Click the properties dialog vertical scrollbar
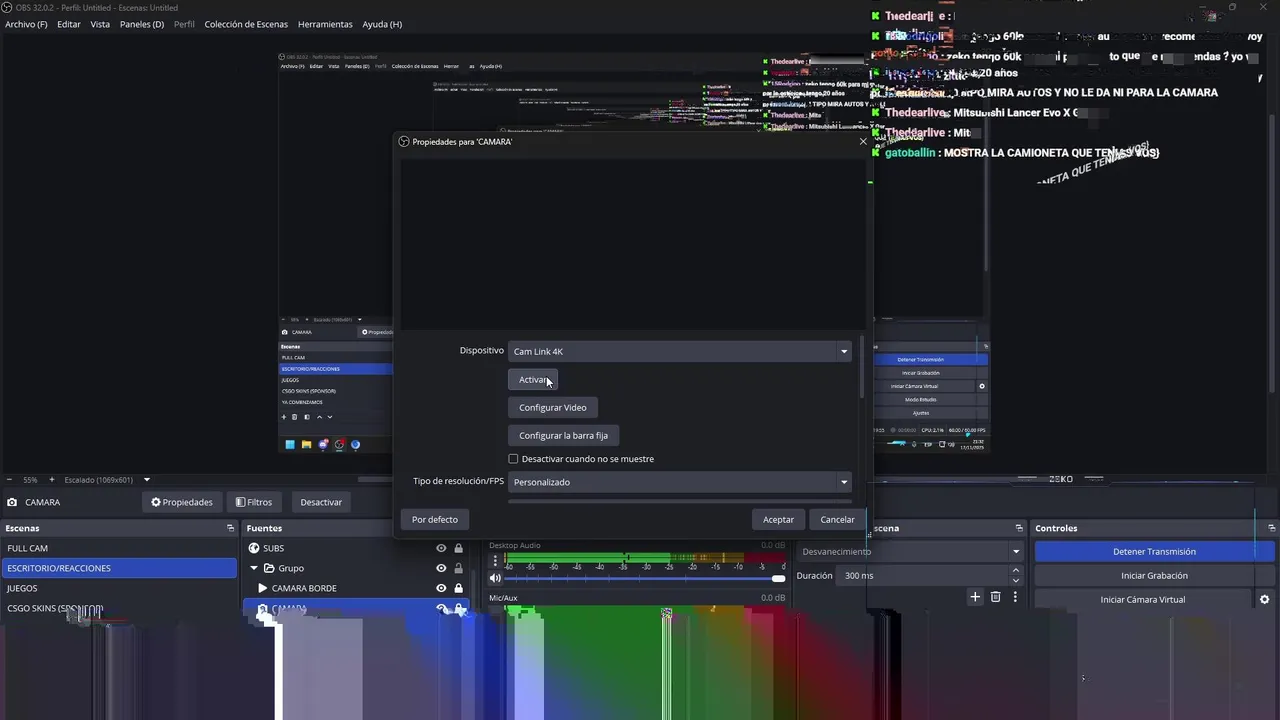 pos(861,367)
